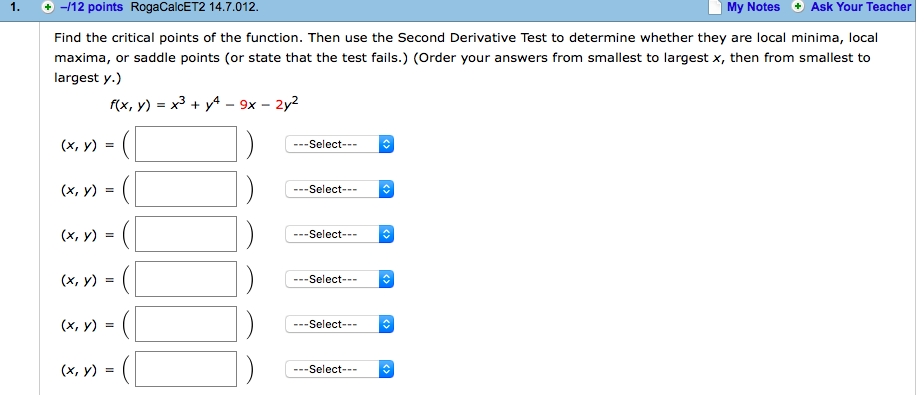Click blue arrow of first dropdown

point(386,144)
